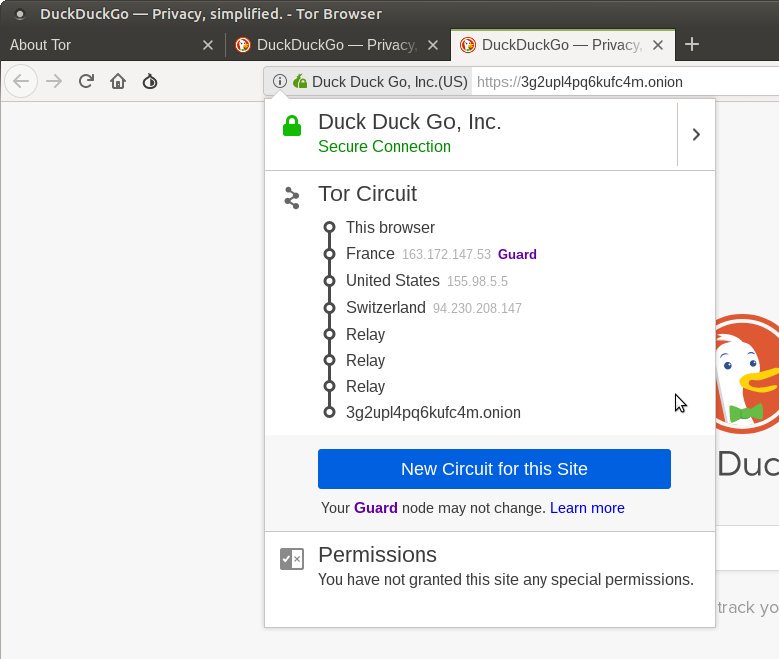
Task: Switch to the About Tor tab
Action: (113, 45)
